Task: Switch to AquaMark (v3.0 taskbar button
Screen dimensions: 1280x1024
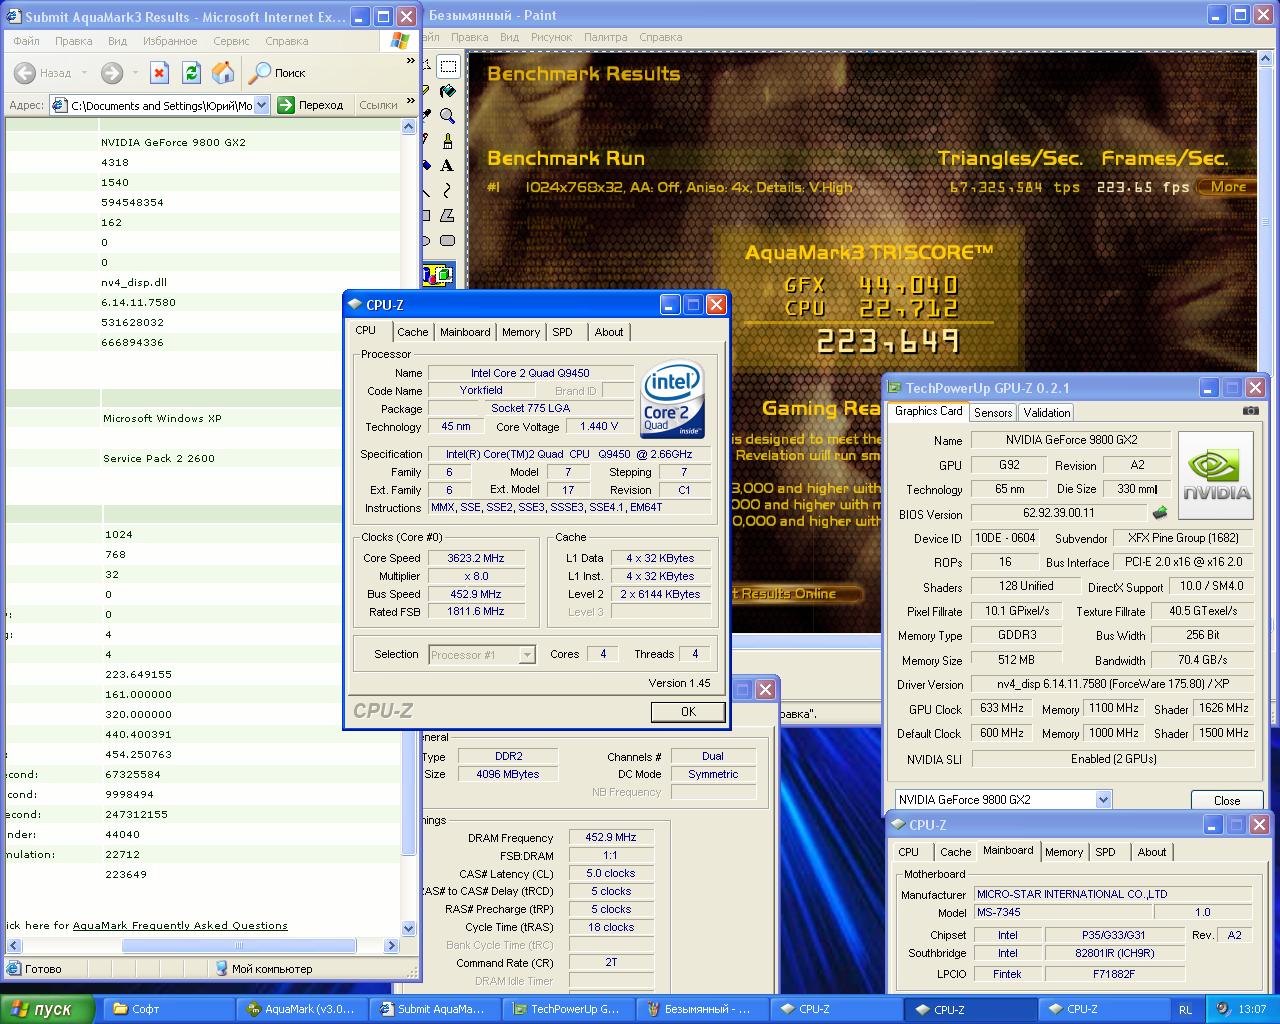Action: 303,1009
